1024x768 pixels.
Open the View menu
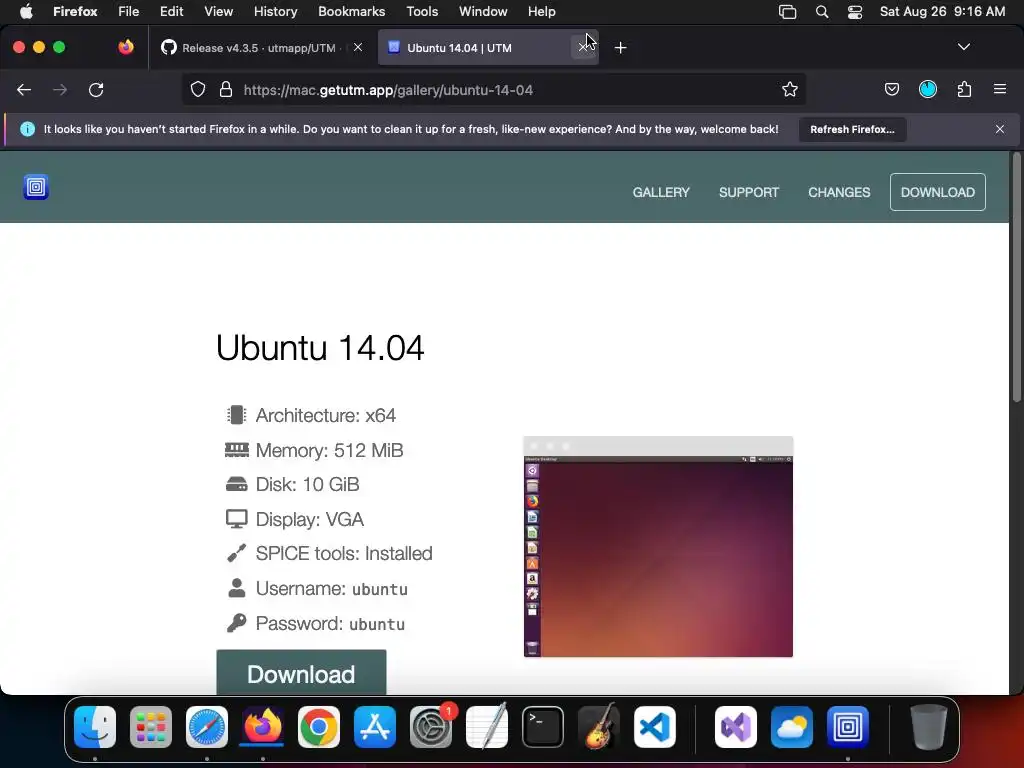tap(218, 12)
